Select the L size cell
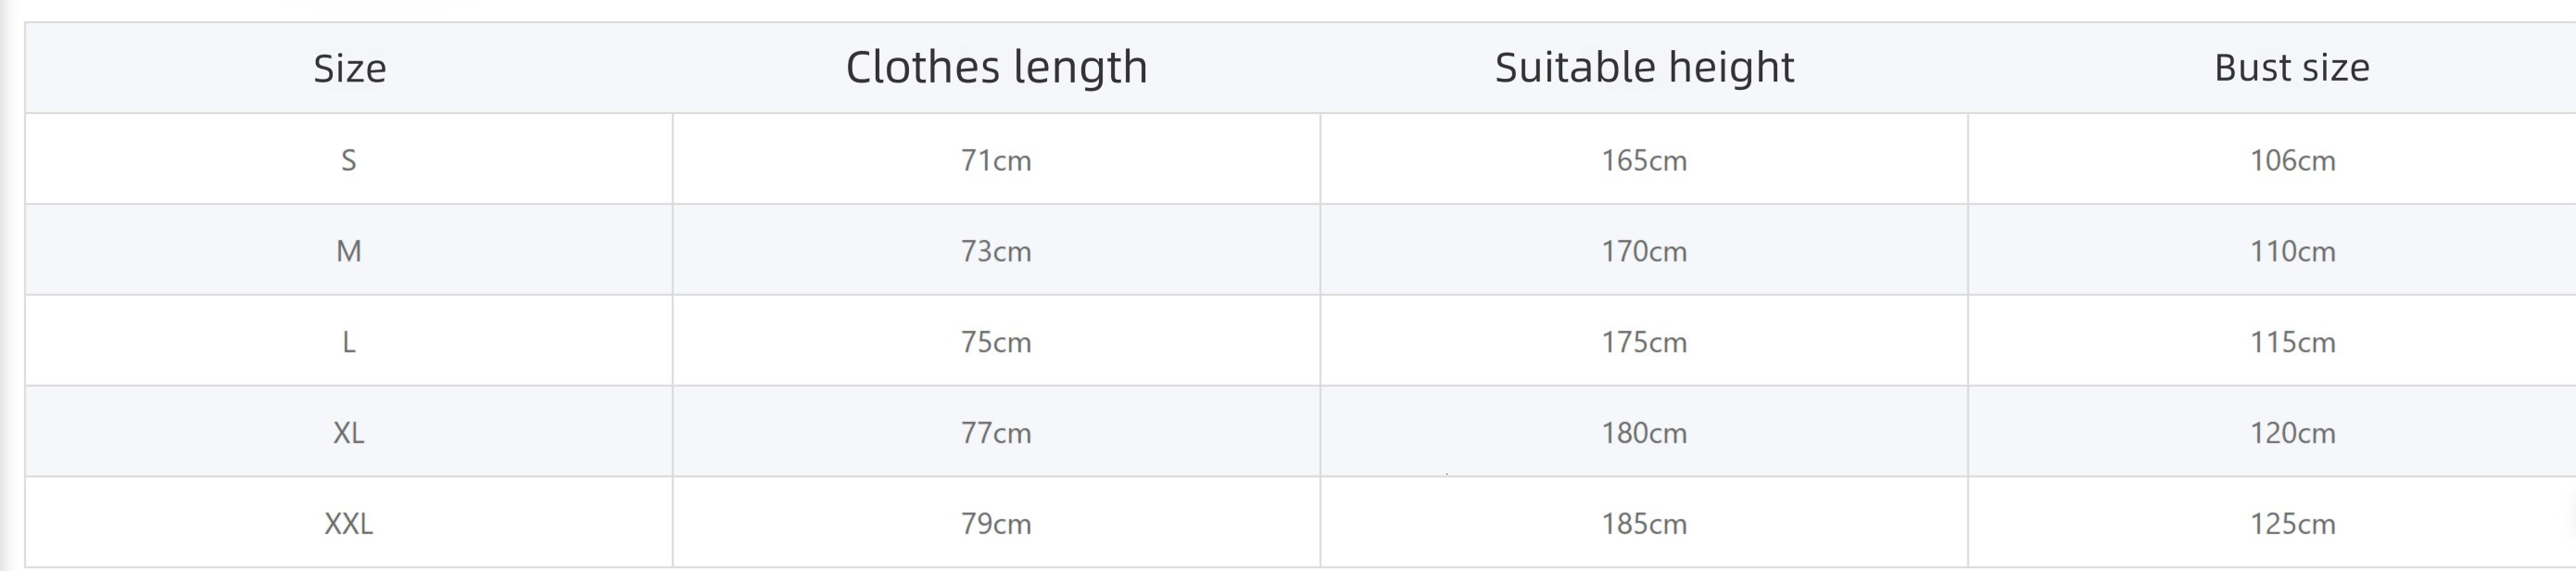Image resolution: width=2576 pixels, height=571 pixels. tap(349, 341)
